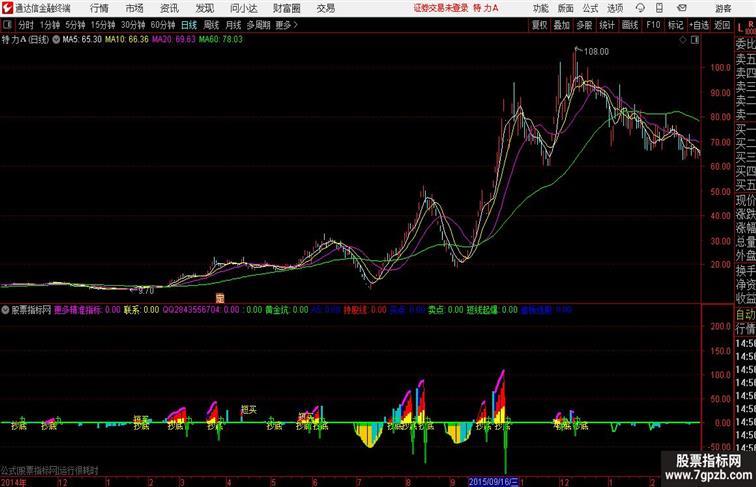This screenshot has height=487, width=756.
Task: Click the 2014年 timeline label
Action: click(x=14, y=482)
